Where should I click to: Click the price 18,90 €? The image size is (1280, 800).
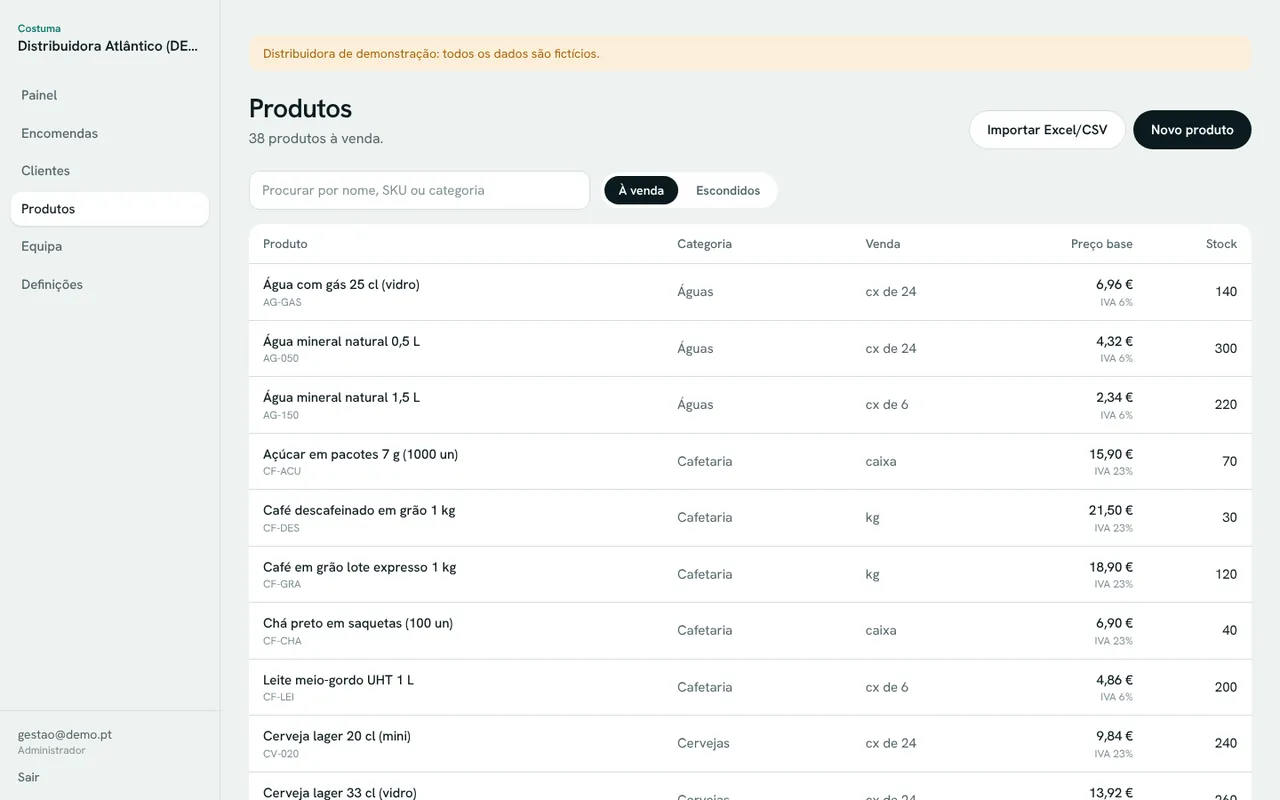tap(1111, 567)
